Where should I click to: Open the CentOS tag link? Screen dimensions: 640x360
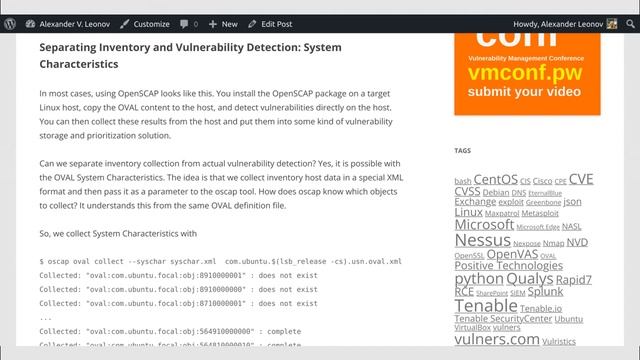tap(496, 180)
